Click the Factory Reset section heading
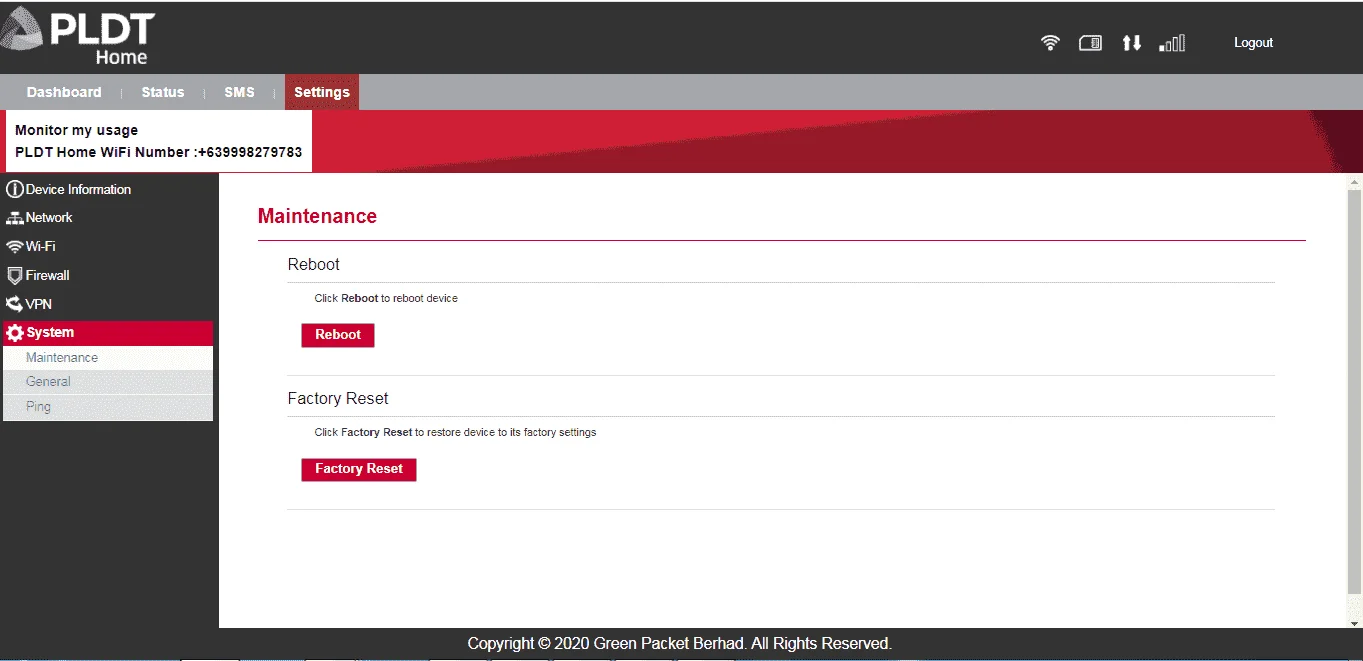 point(338,398)
